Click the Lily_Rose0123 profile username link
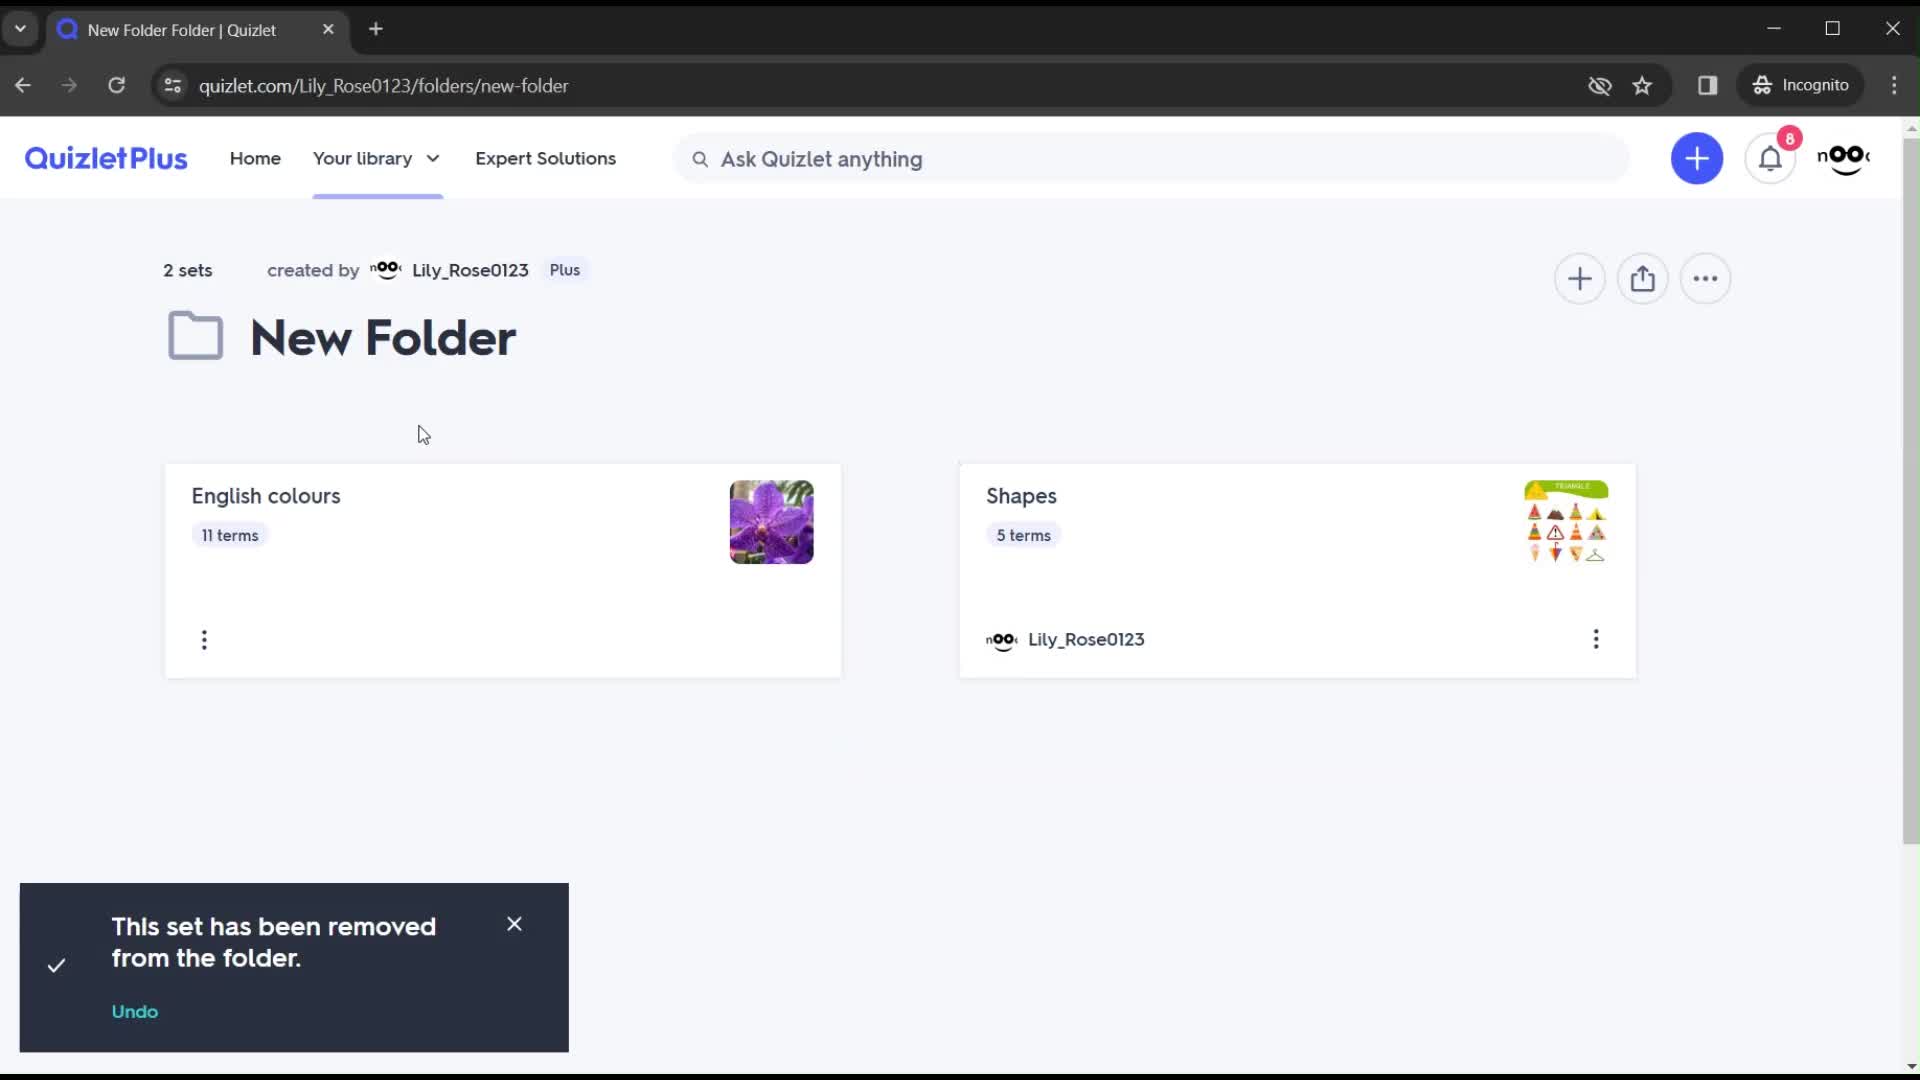1920x1080 pixels. tap(469, 269)
